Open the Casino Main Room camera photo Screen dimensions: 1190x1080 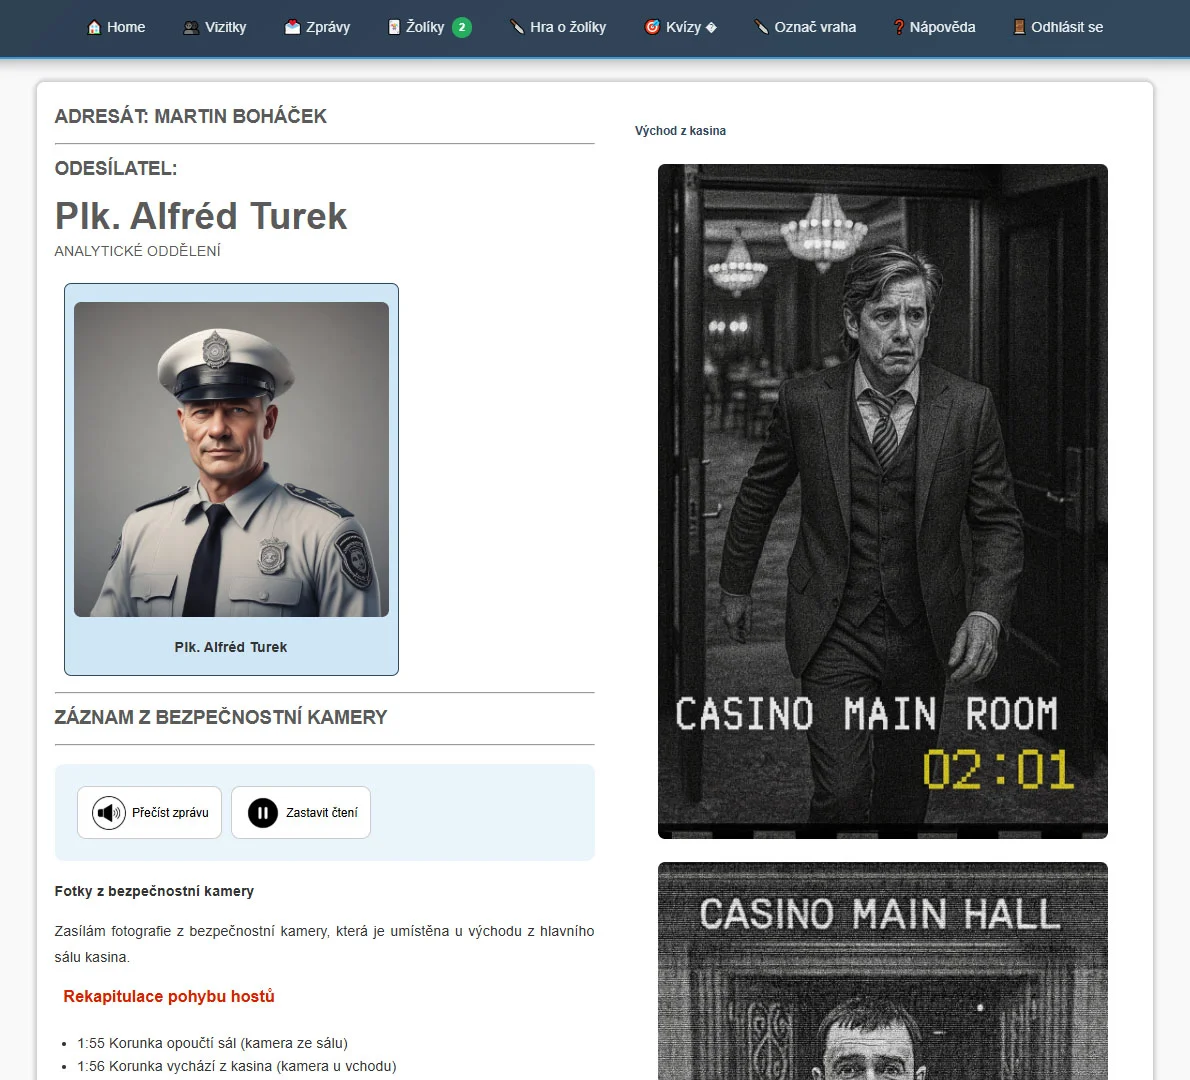click(882, 500)
